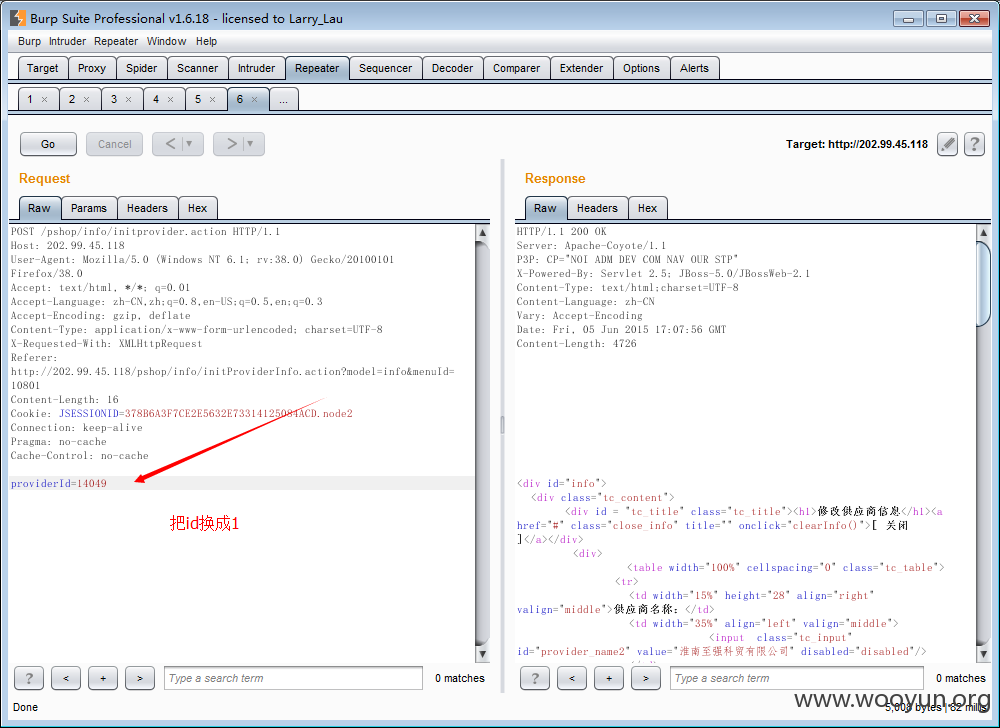Click the Content-Length: 4726 line
1000x728 pixels.
pyautogui.click(x=577, y=344)
